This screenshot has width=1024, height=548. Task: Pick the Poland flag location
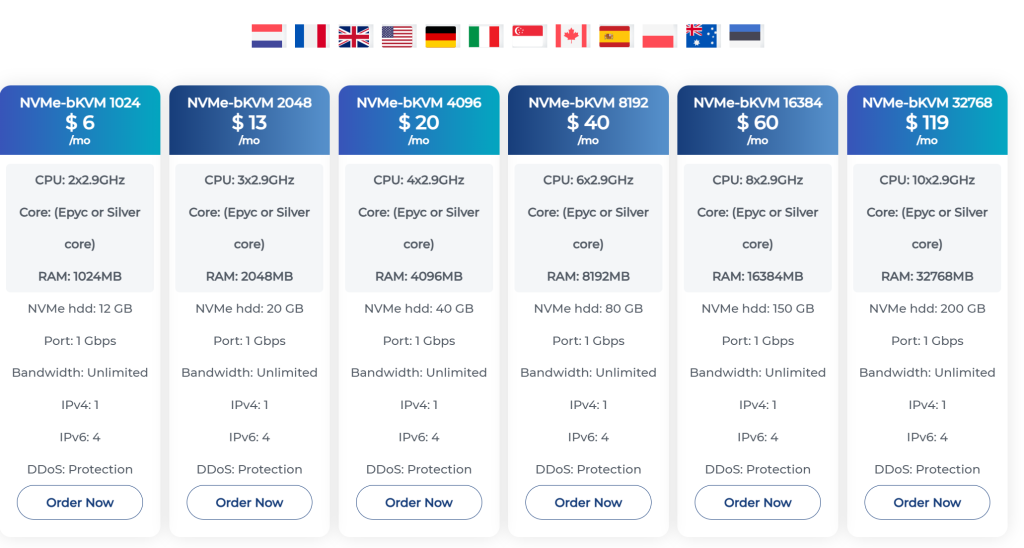[x=658, y=36]
